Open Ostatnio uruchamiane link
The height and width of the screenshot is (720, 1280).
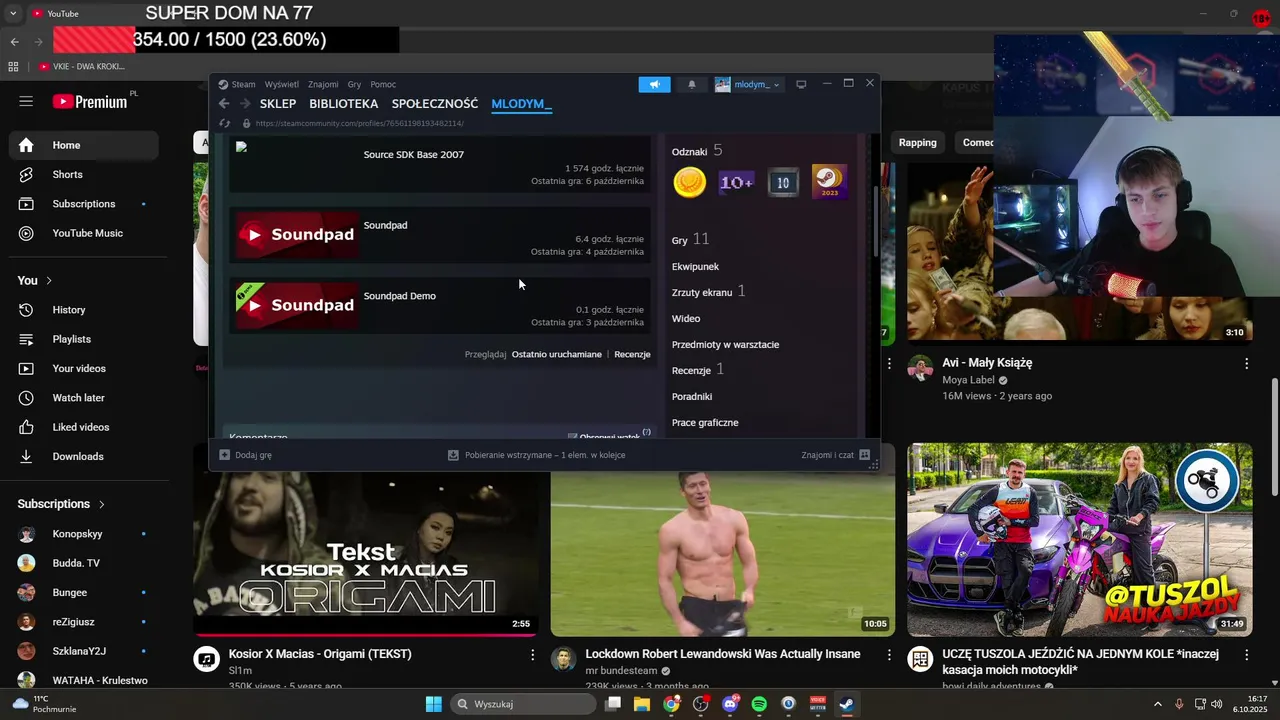tap(557, 354)
